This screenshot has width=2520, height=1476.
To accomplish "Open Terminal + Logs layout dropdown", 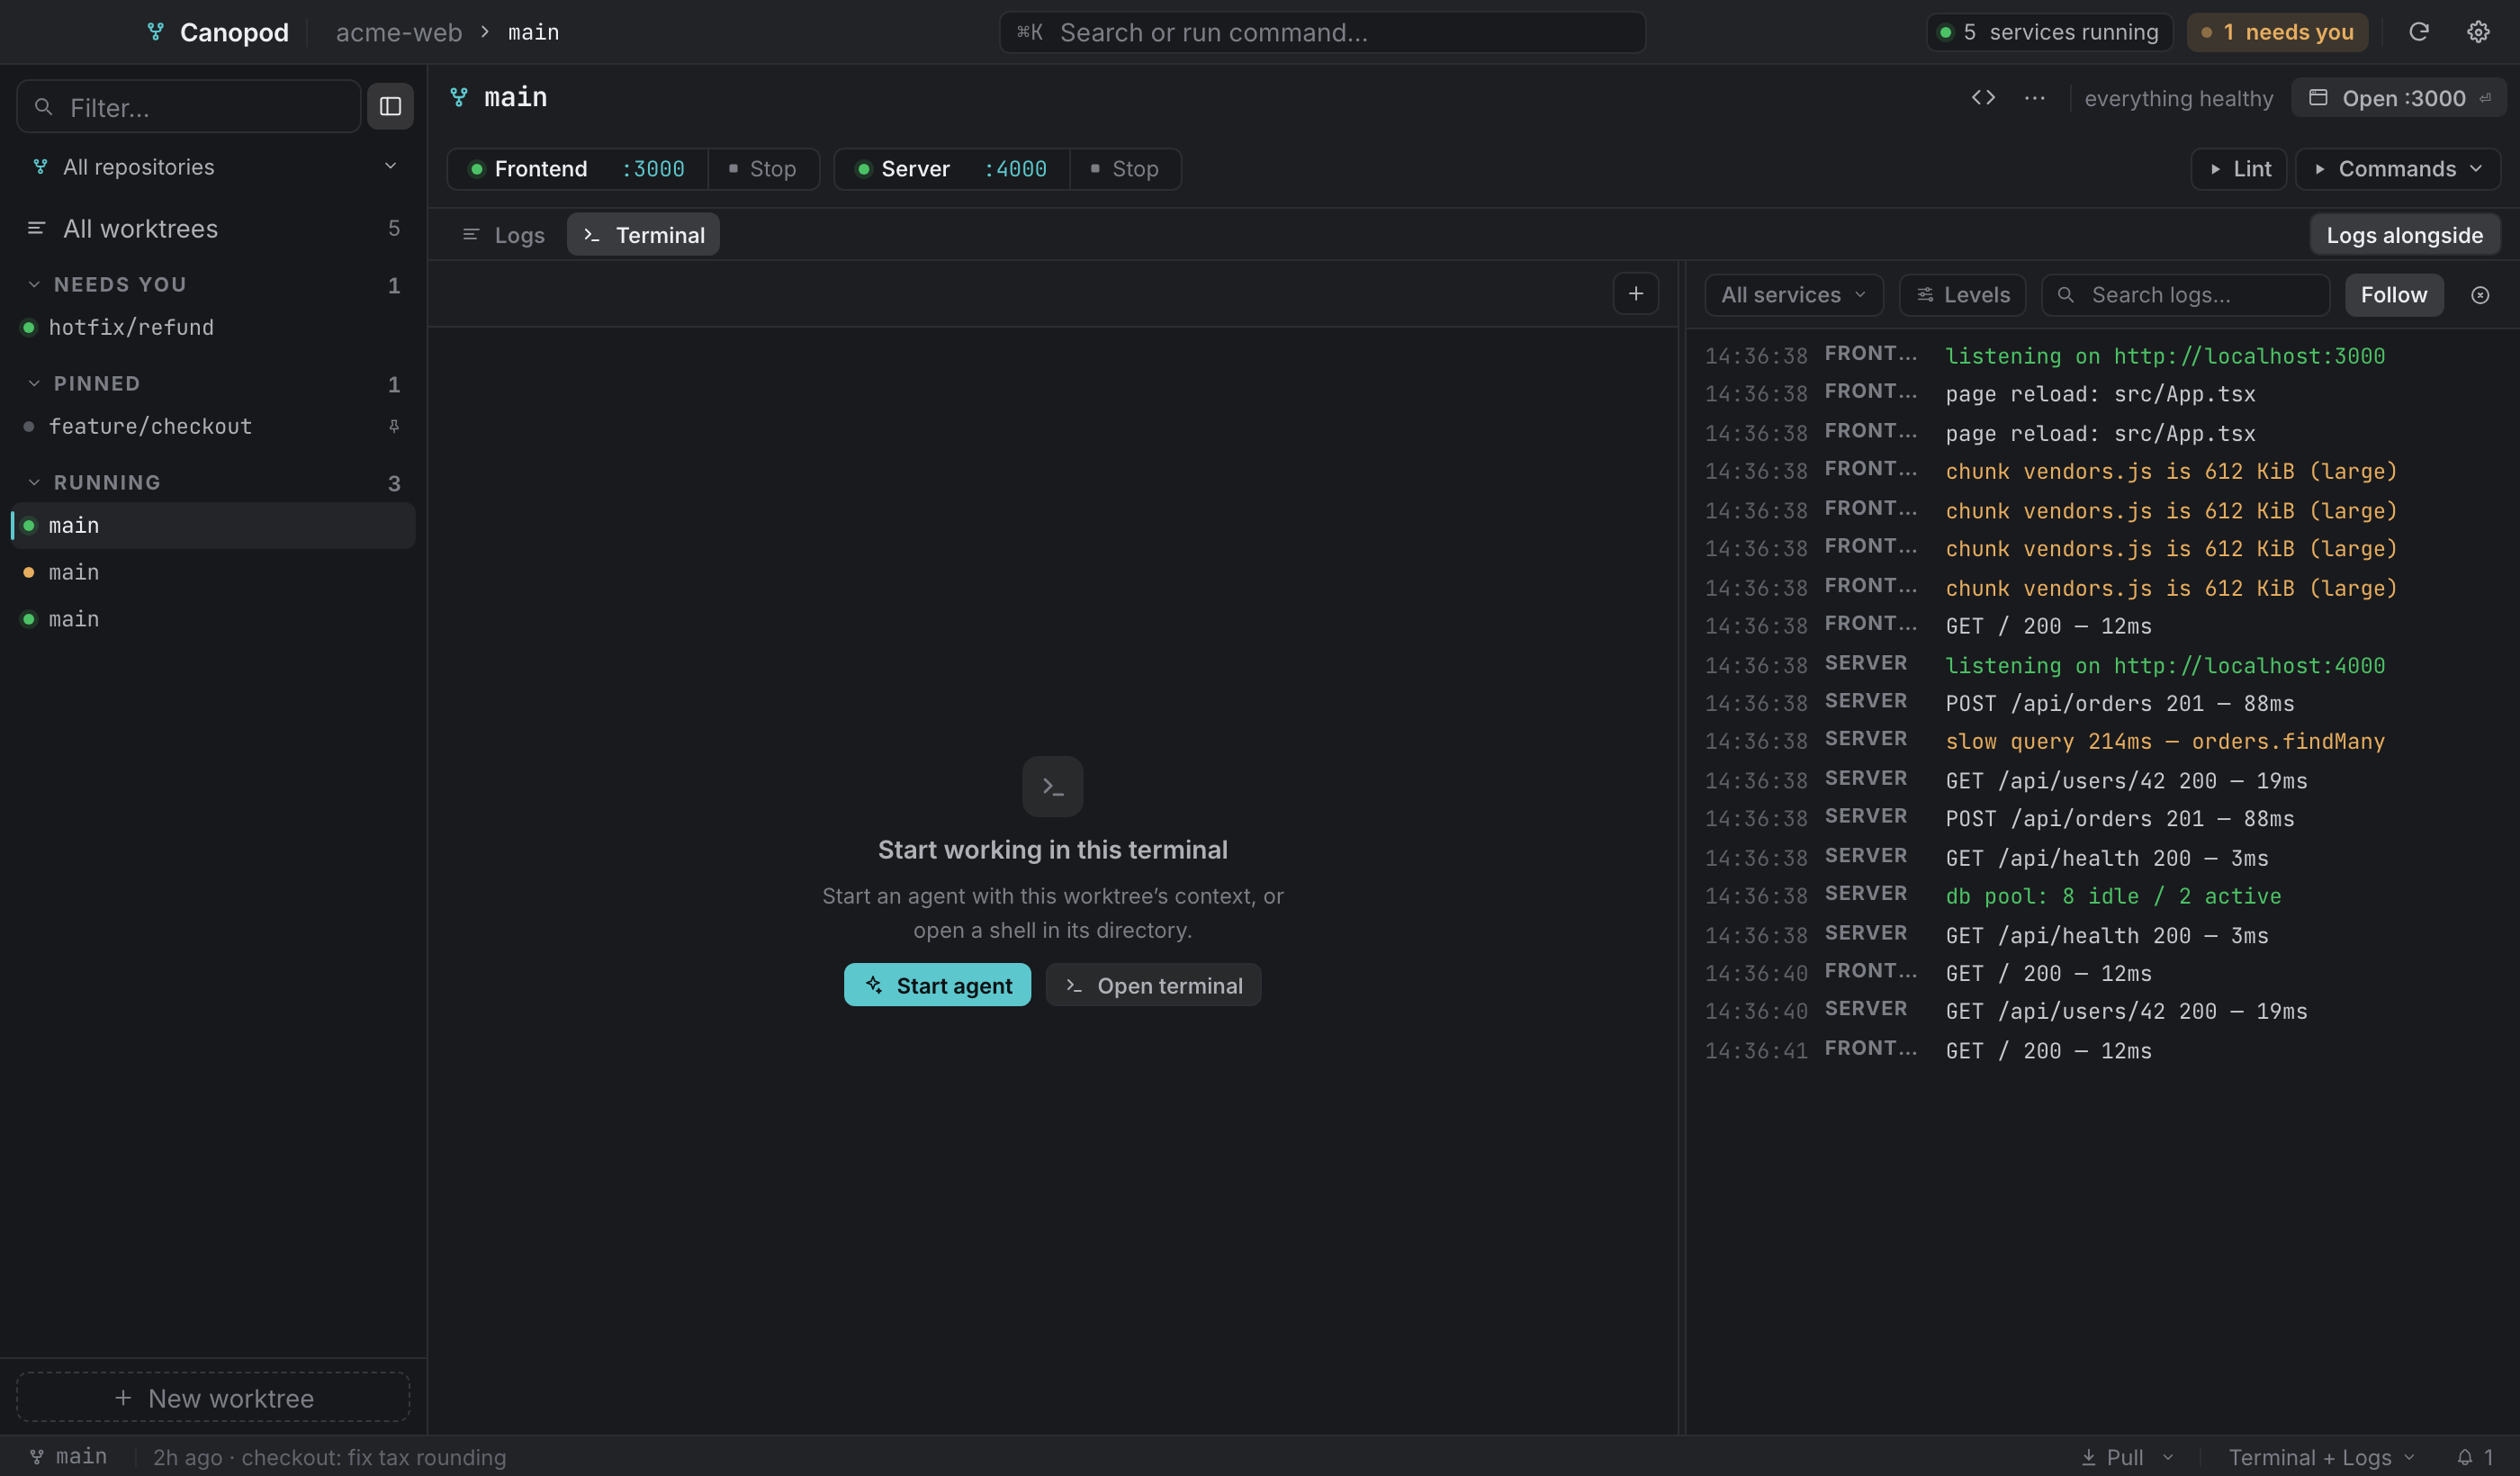I will point(2322,1457).
